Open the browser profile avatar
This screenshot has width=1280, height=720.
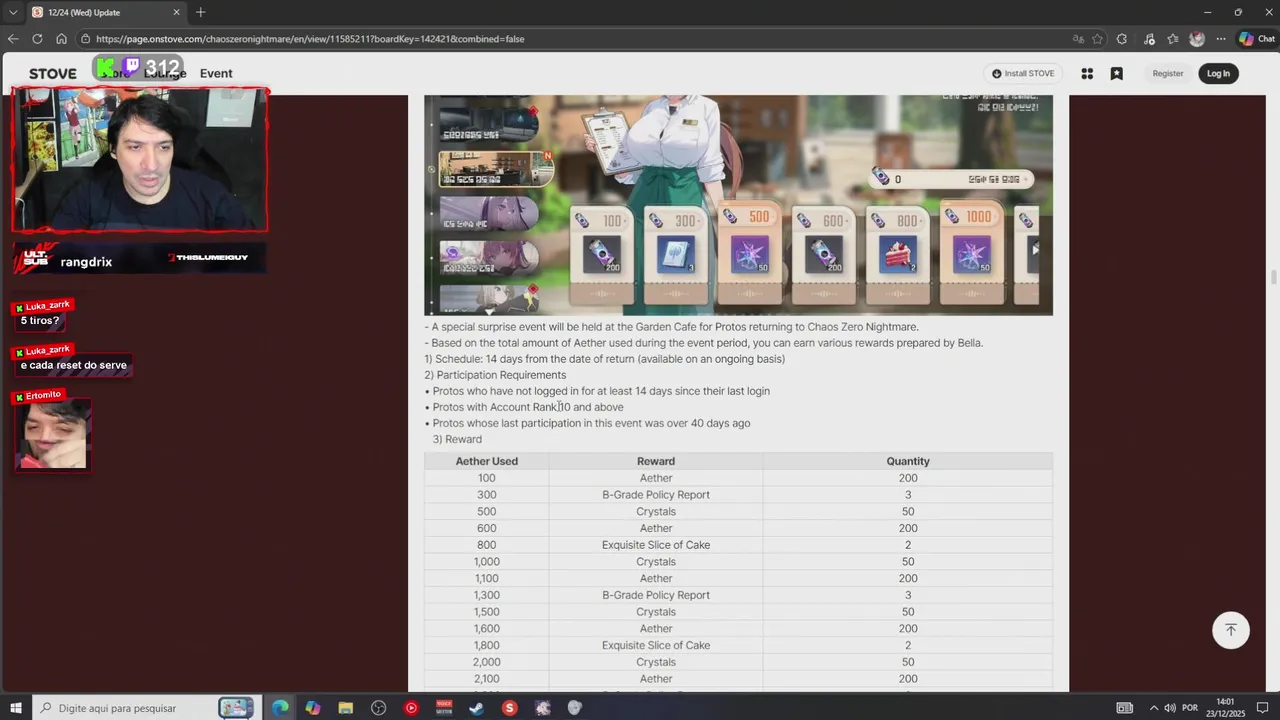1197,39
